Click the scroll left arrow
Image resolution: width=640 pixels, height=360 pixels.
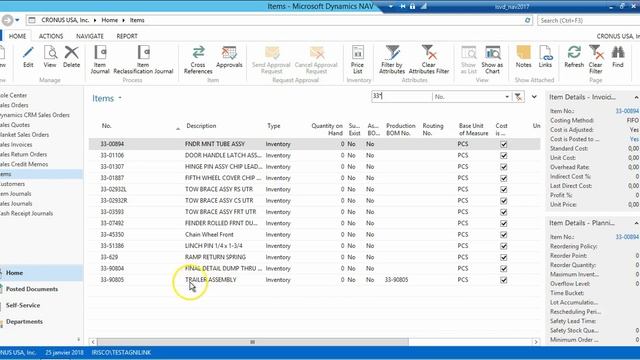[93, 342]
